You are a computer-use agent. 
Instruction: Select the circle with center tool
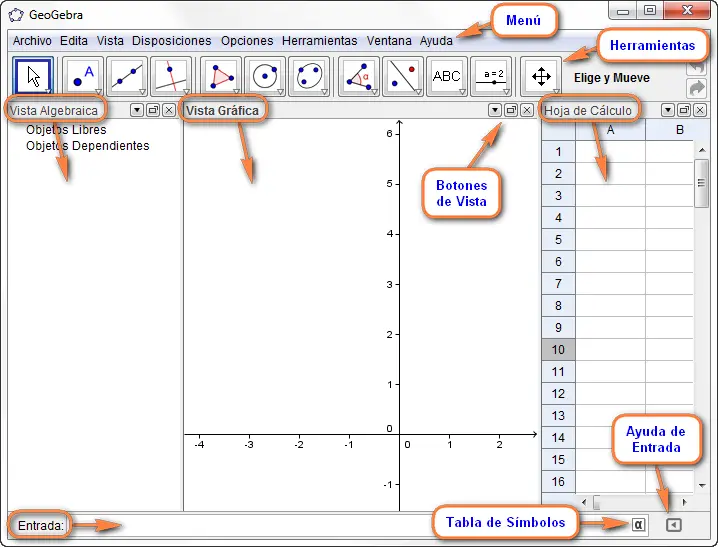click(x=265, y=76)
